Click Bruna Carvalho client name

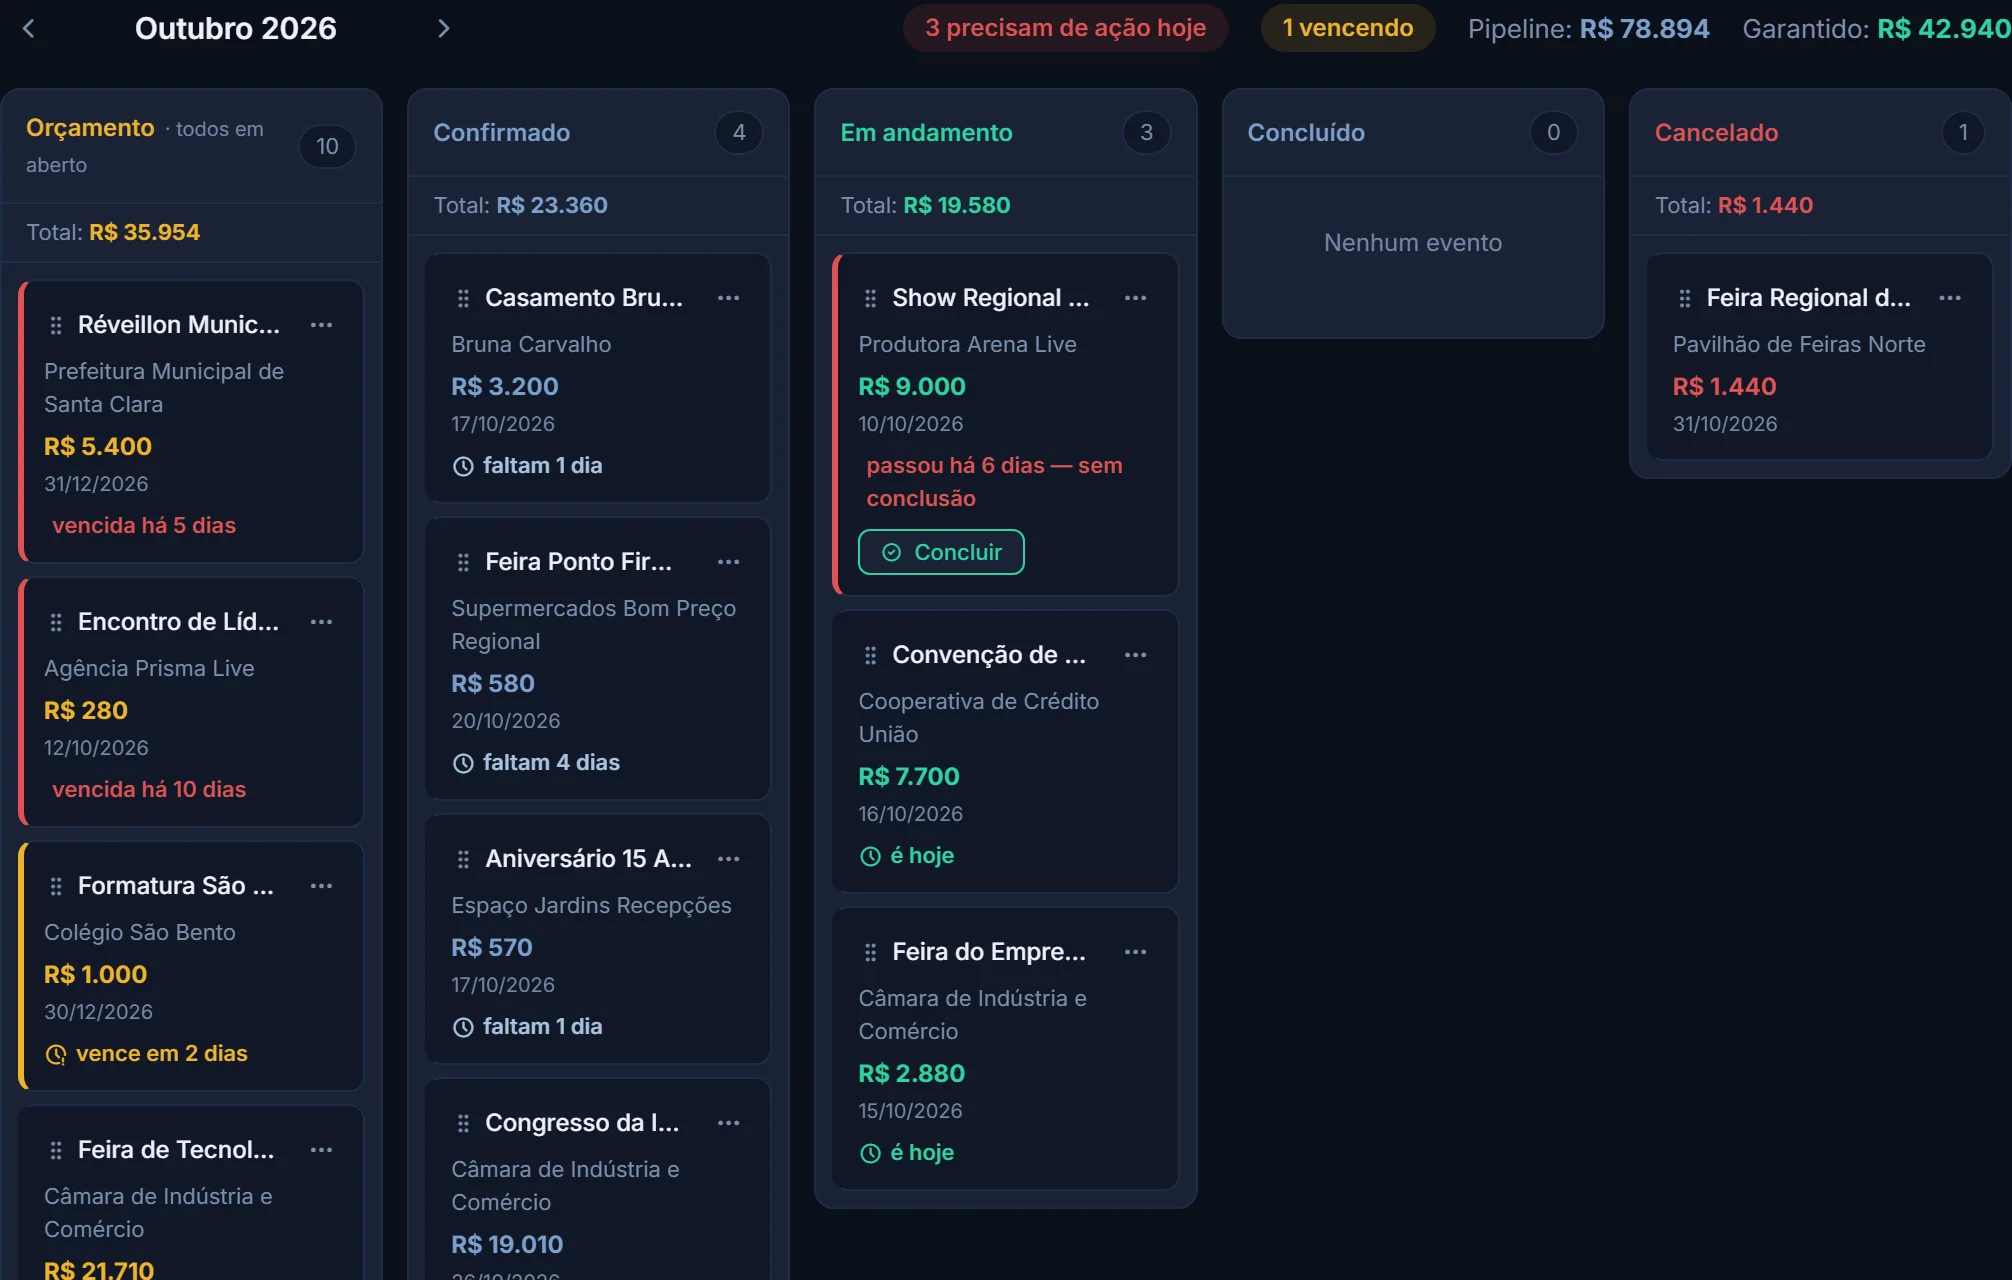point(531,344)
